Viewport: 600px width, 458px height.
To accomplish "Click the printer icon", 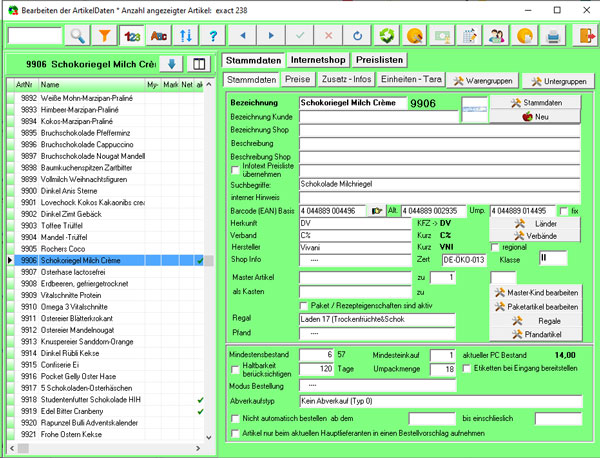I will (553, 36).
